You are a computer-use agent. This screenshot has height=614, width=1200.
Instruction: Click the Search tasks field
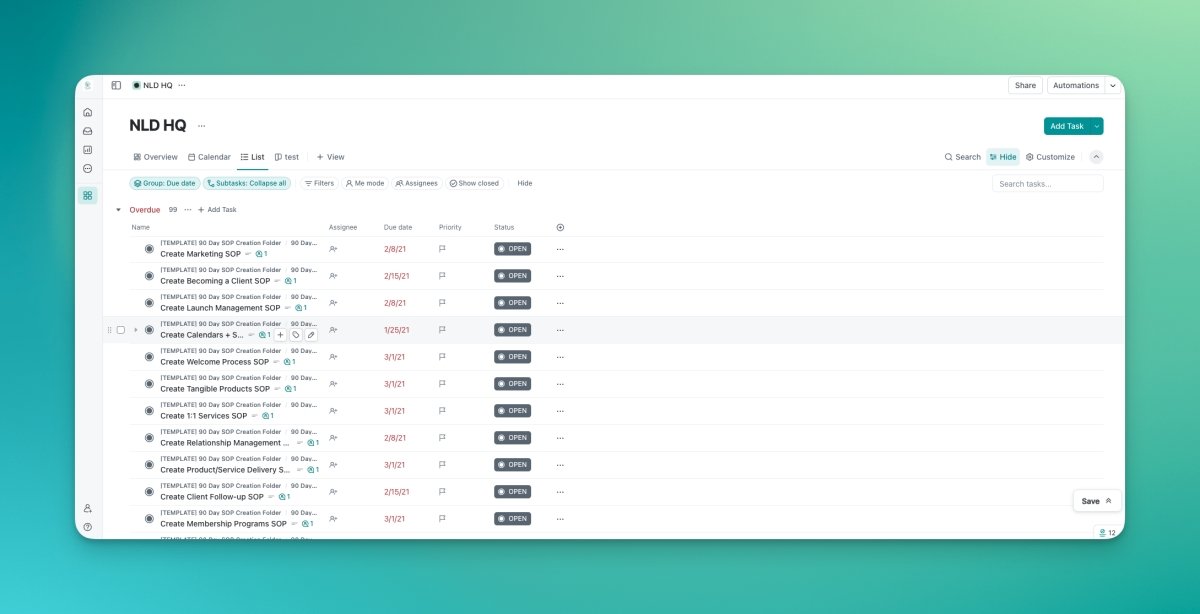click(x=1046, y=183)
